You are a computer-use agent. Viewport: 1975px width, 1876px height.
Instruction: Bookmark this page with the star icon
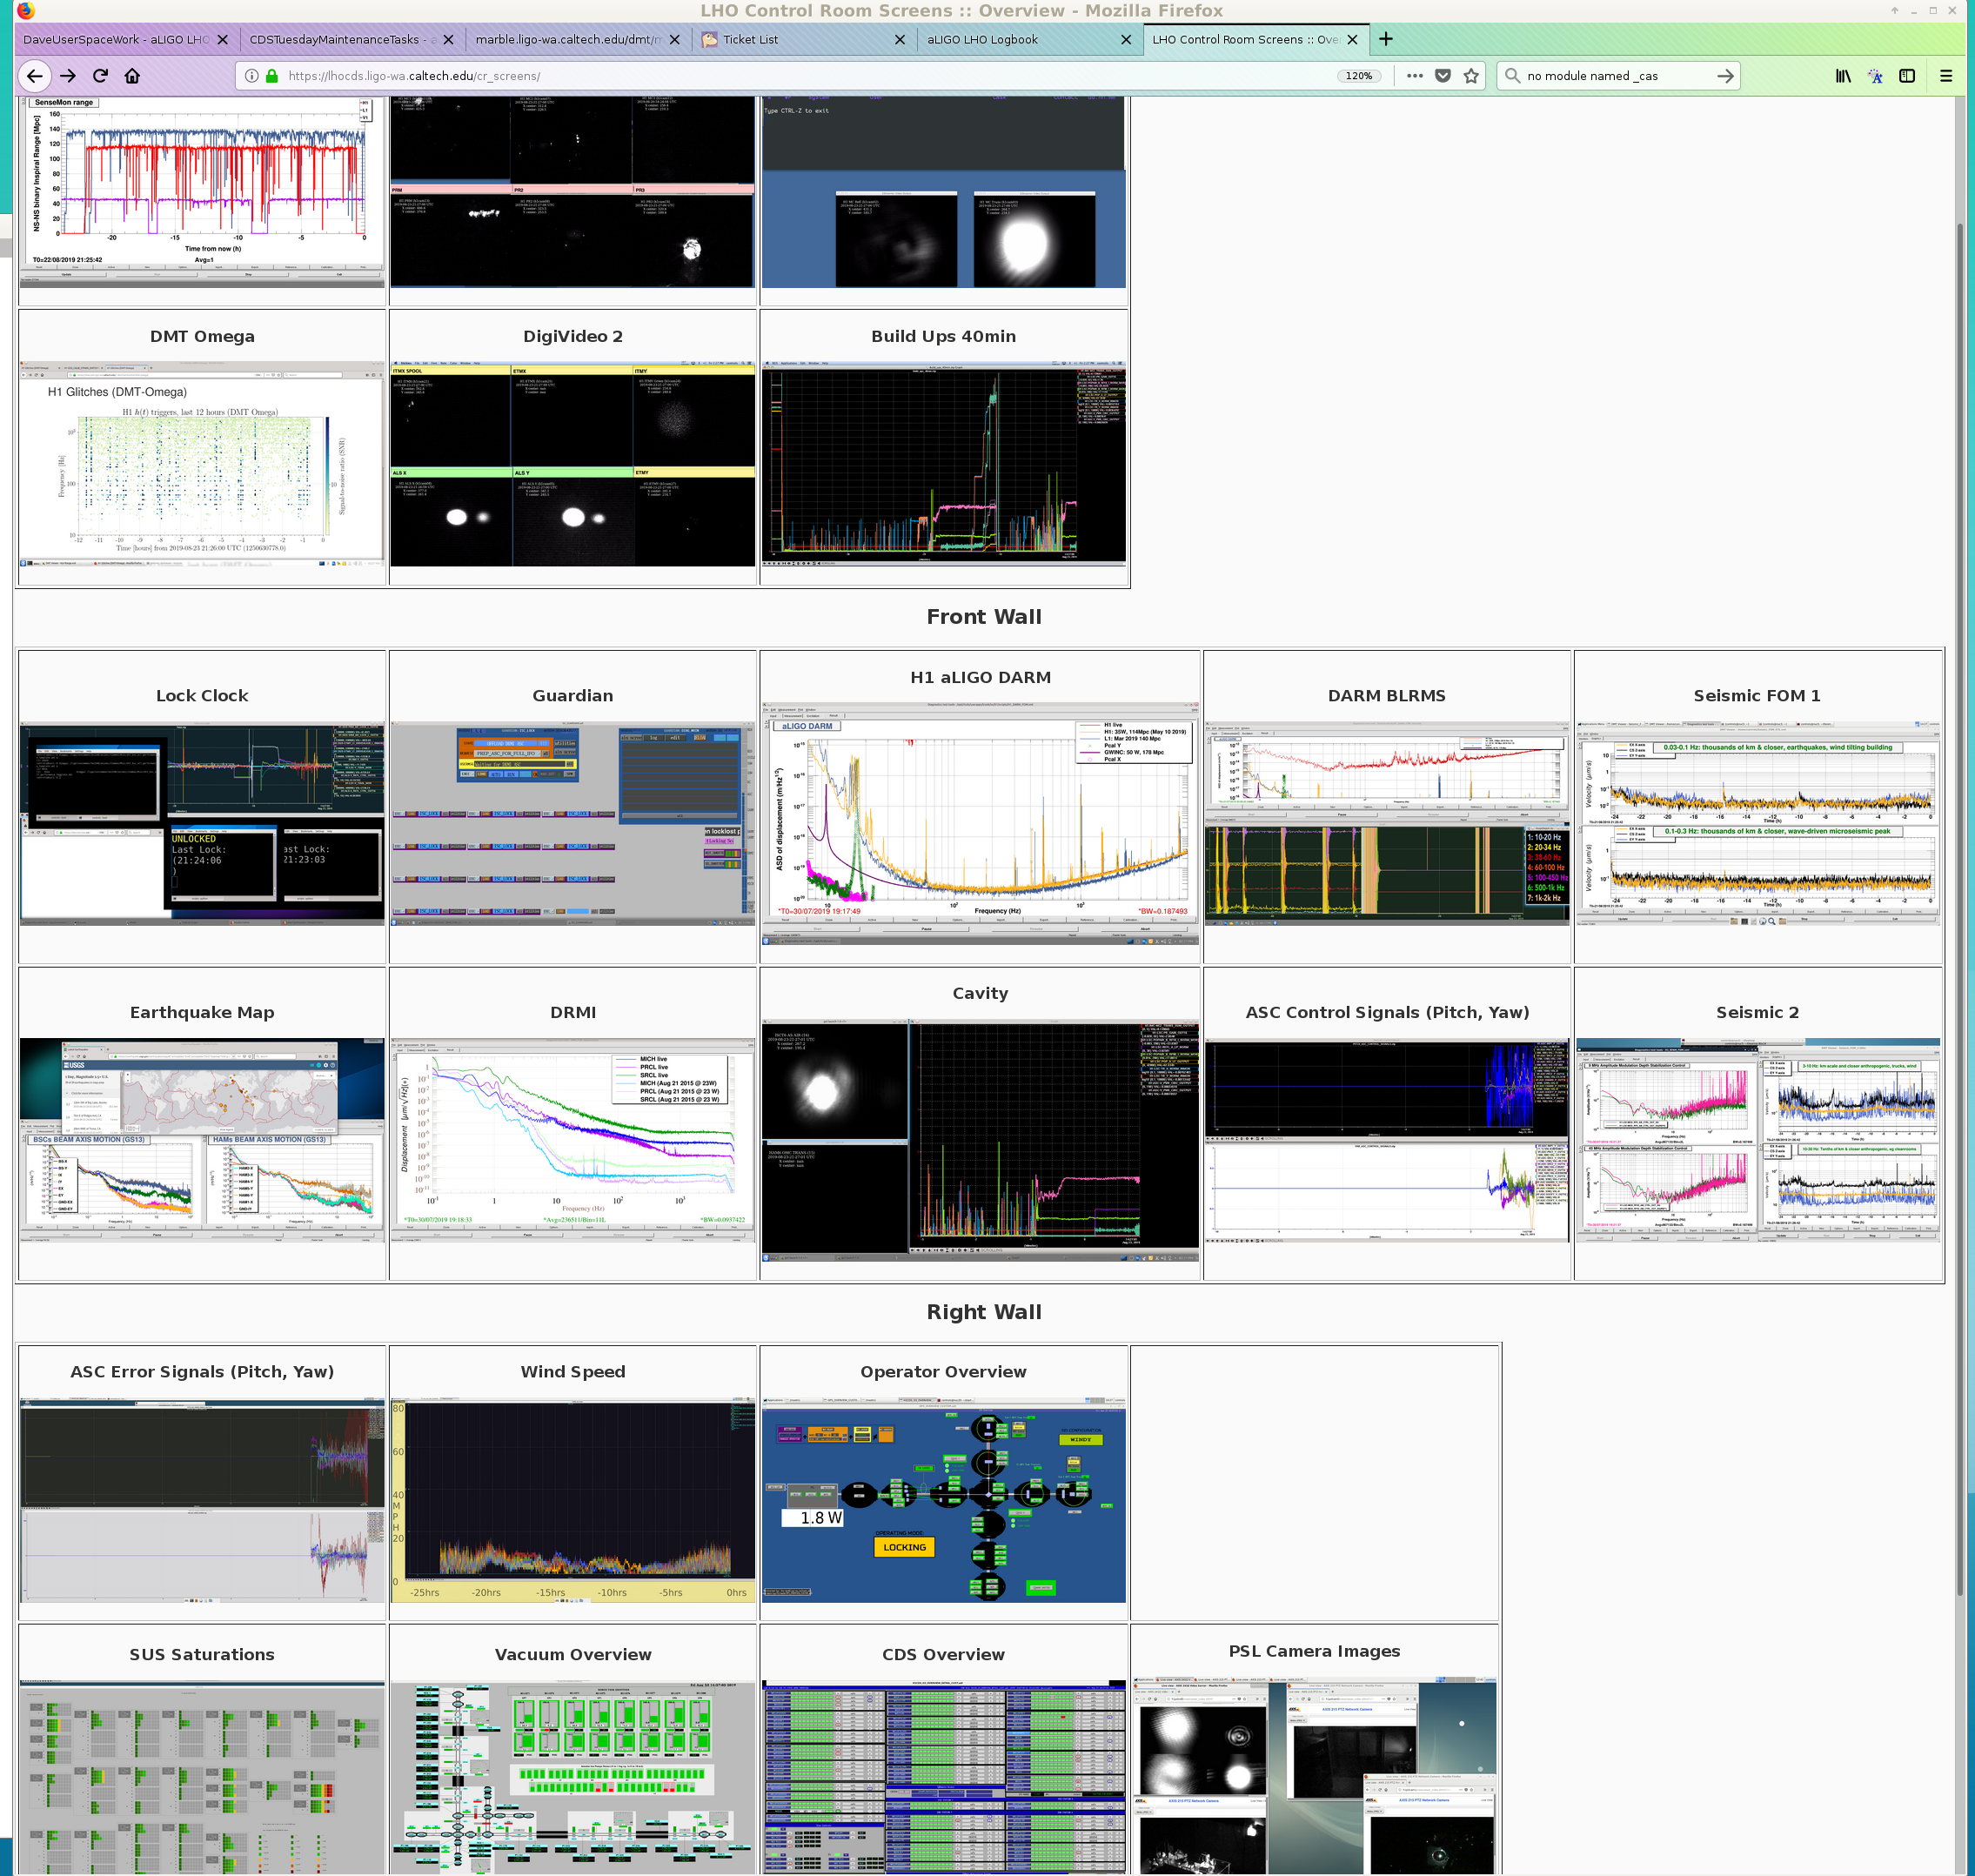pos(1471,76)
